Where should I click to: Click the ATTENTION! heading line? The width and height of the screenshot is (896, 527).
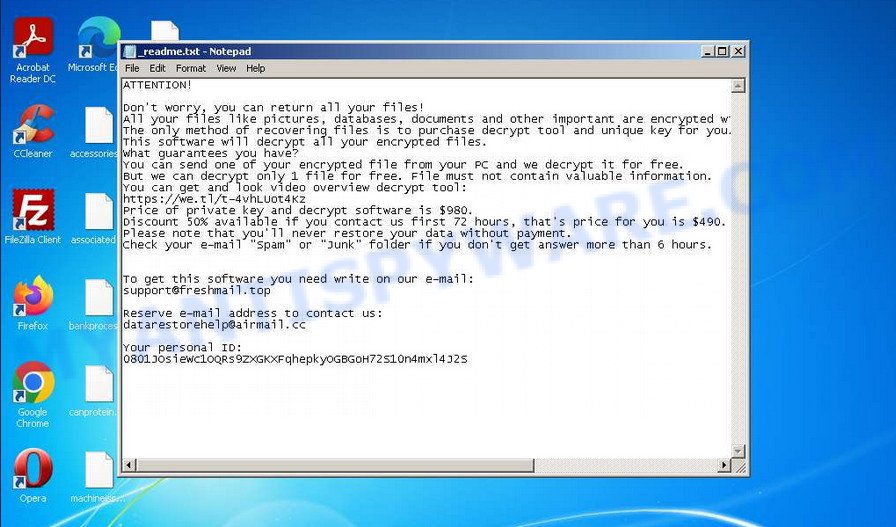pyautogui.click(x=157, y=85)
